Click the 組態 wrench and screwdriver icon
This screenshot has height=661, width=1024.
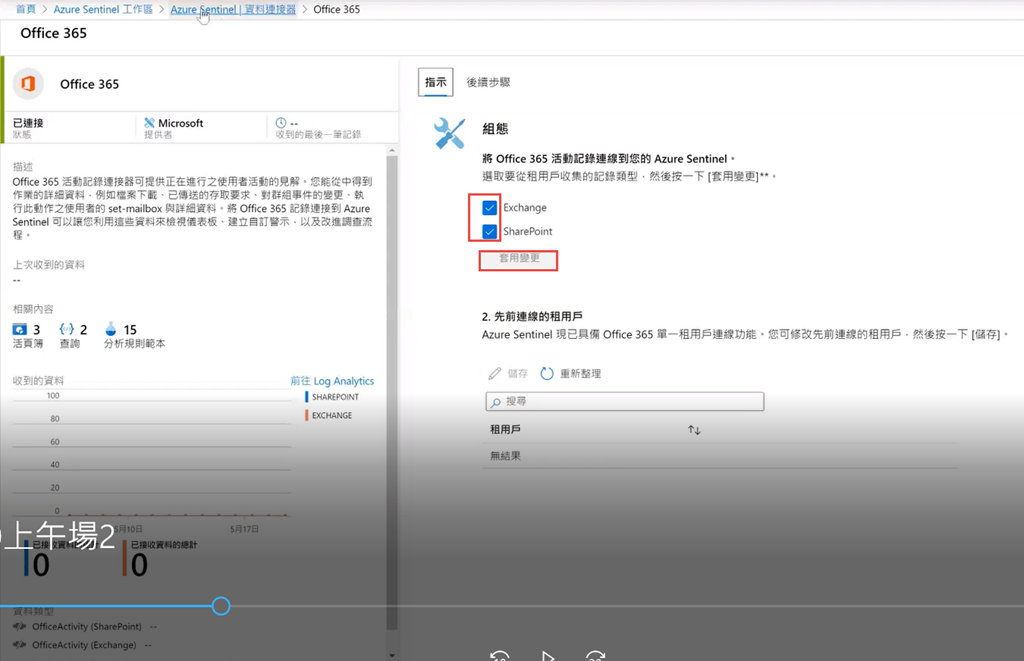[x=449, y=133]
